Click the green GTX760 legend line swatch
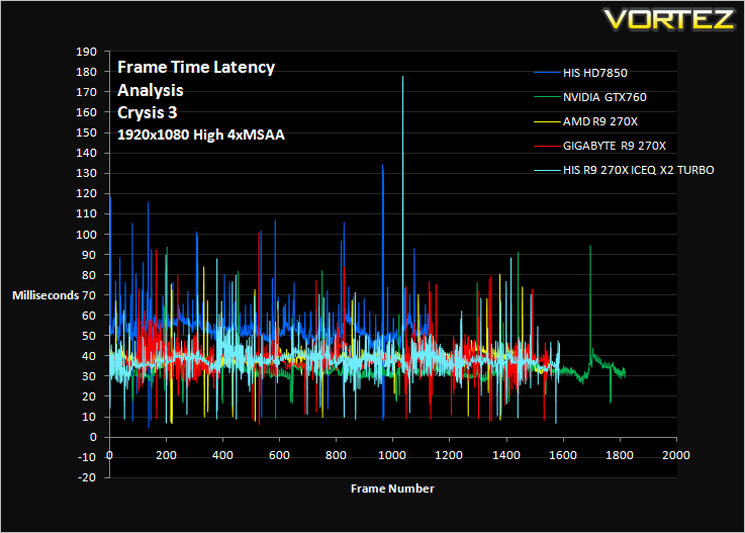 547,97
